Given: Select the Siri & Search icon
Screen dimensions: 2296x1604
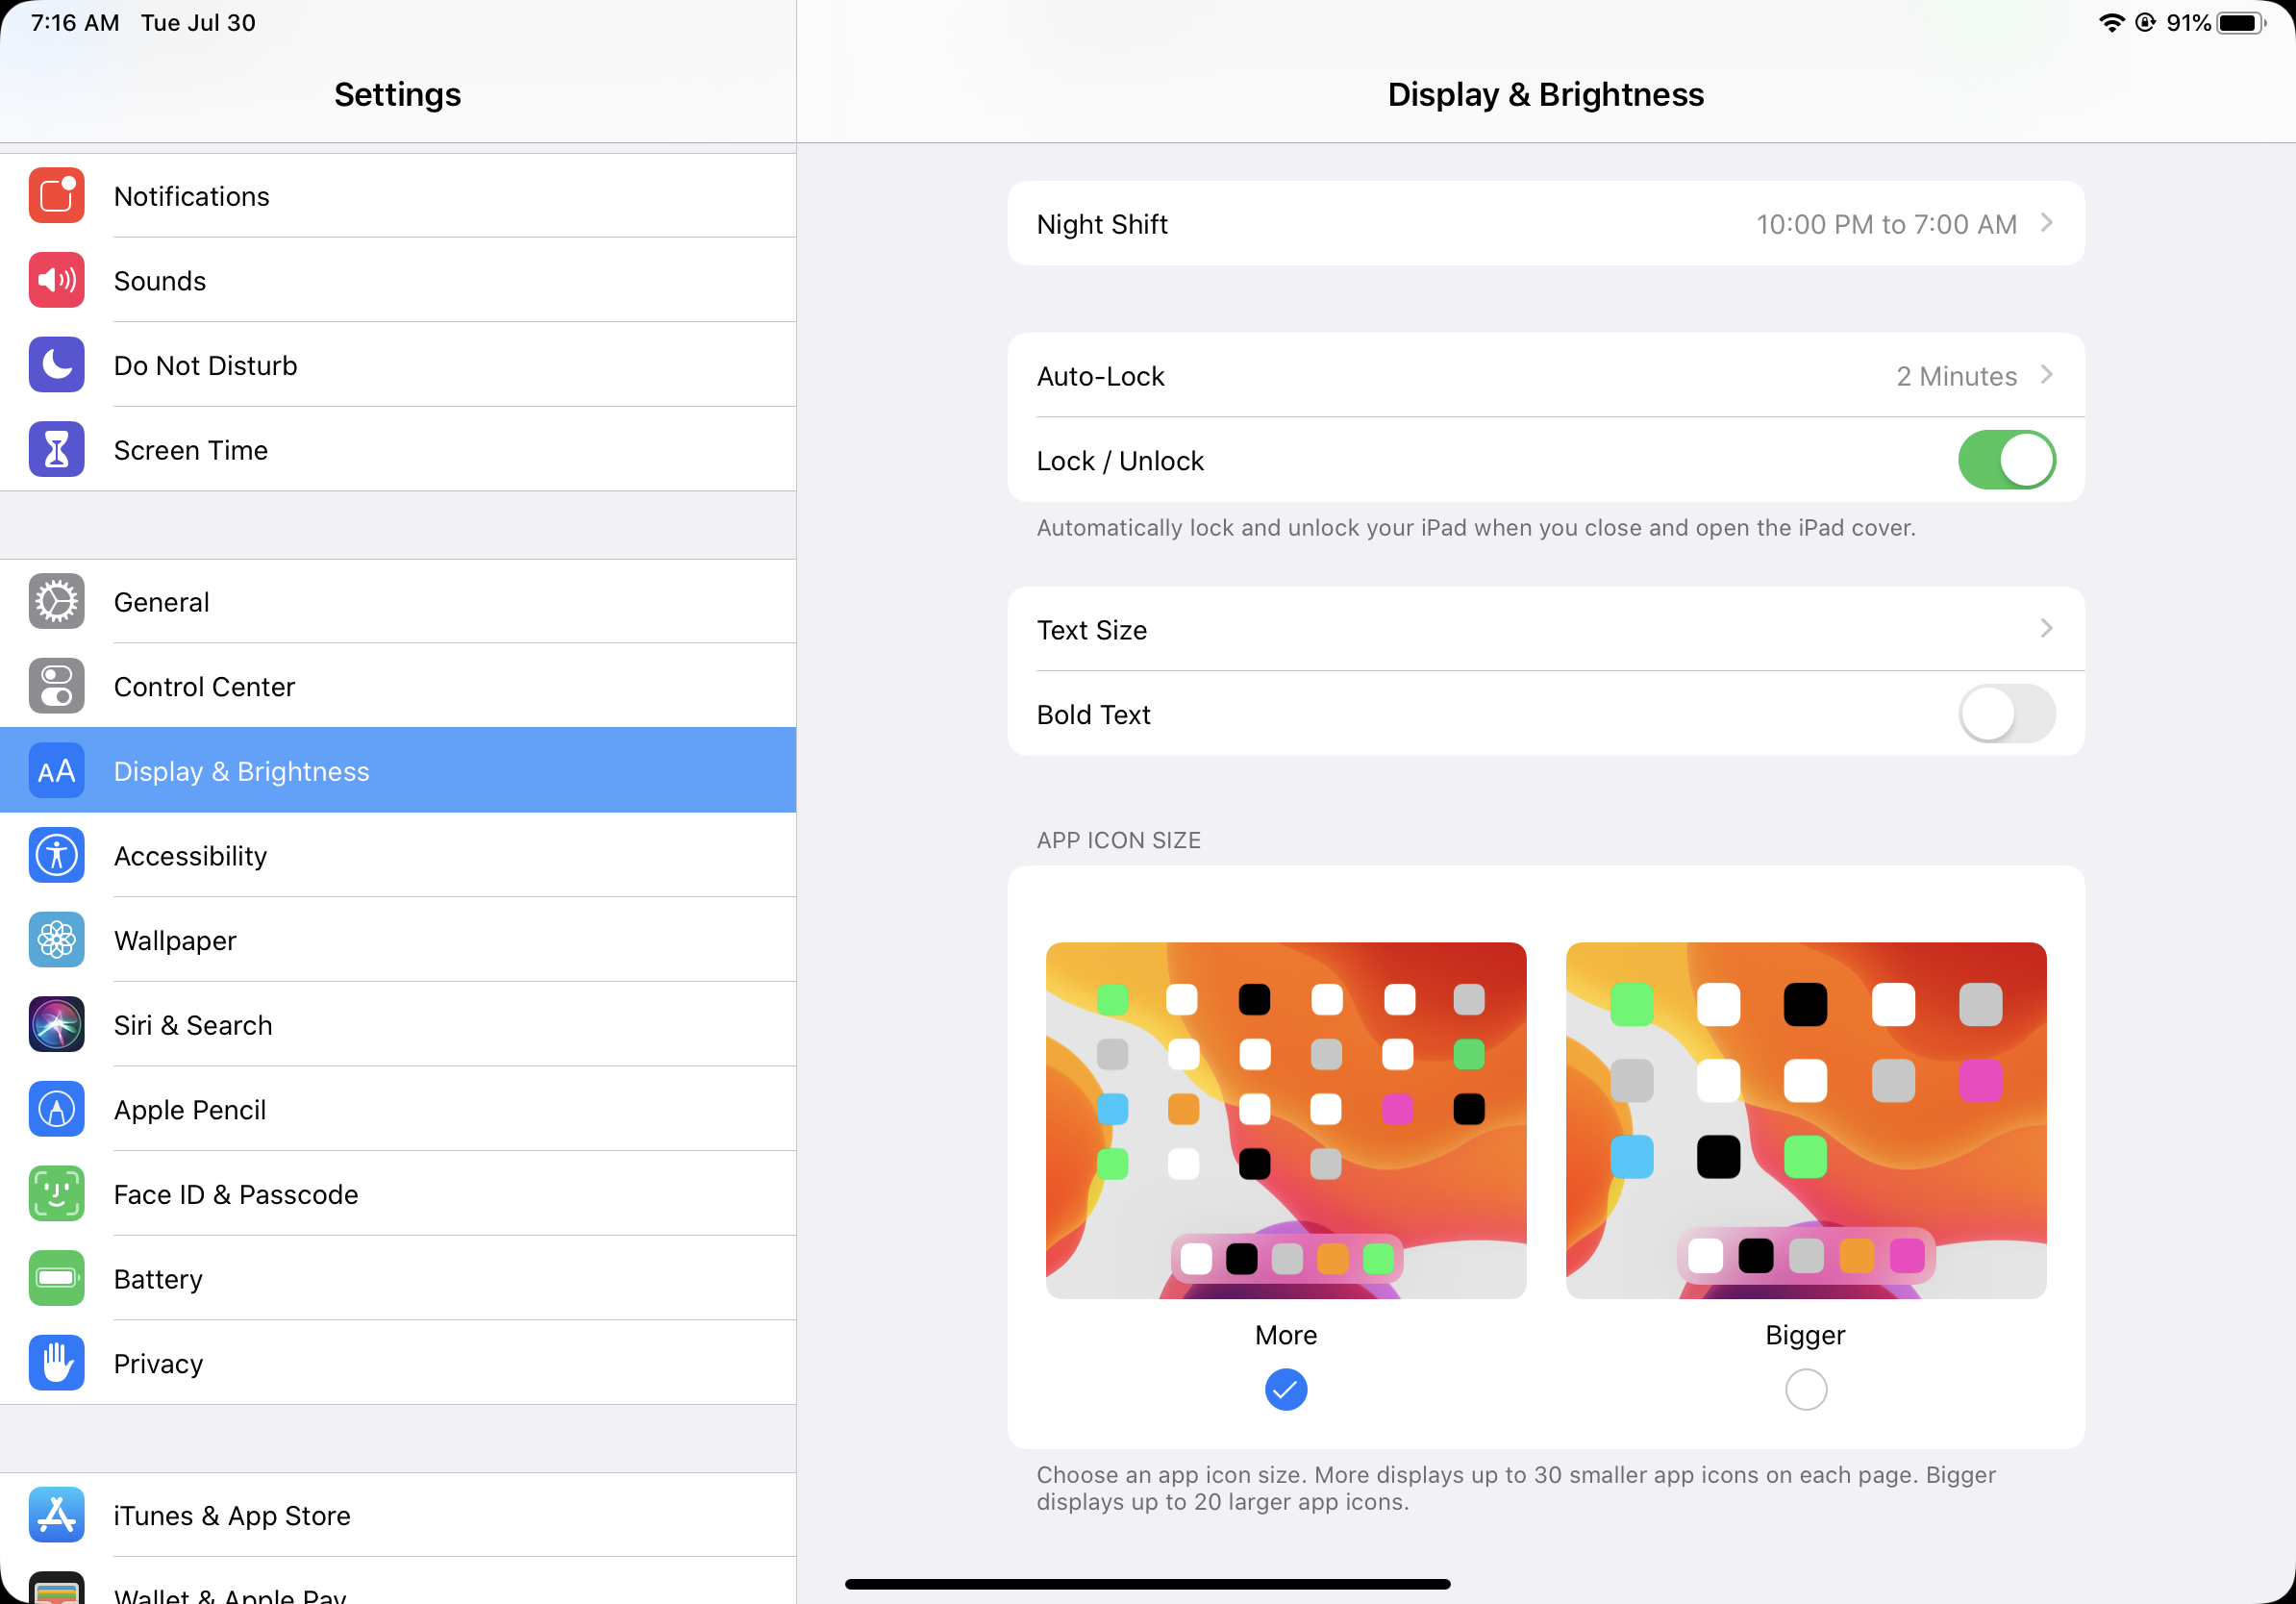Looking at the screenshot, I should click(56, 1024).
